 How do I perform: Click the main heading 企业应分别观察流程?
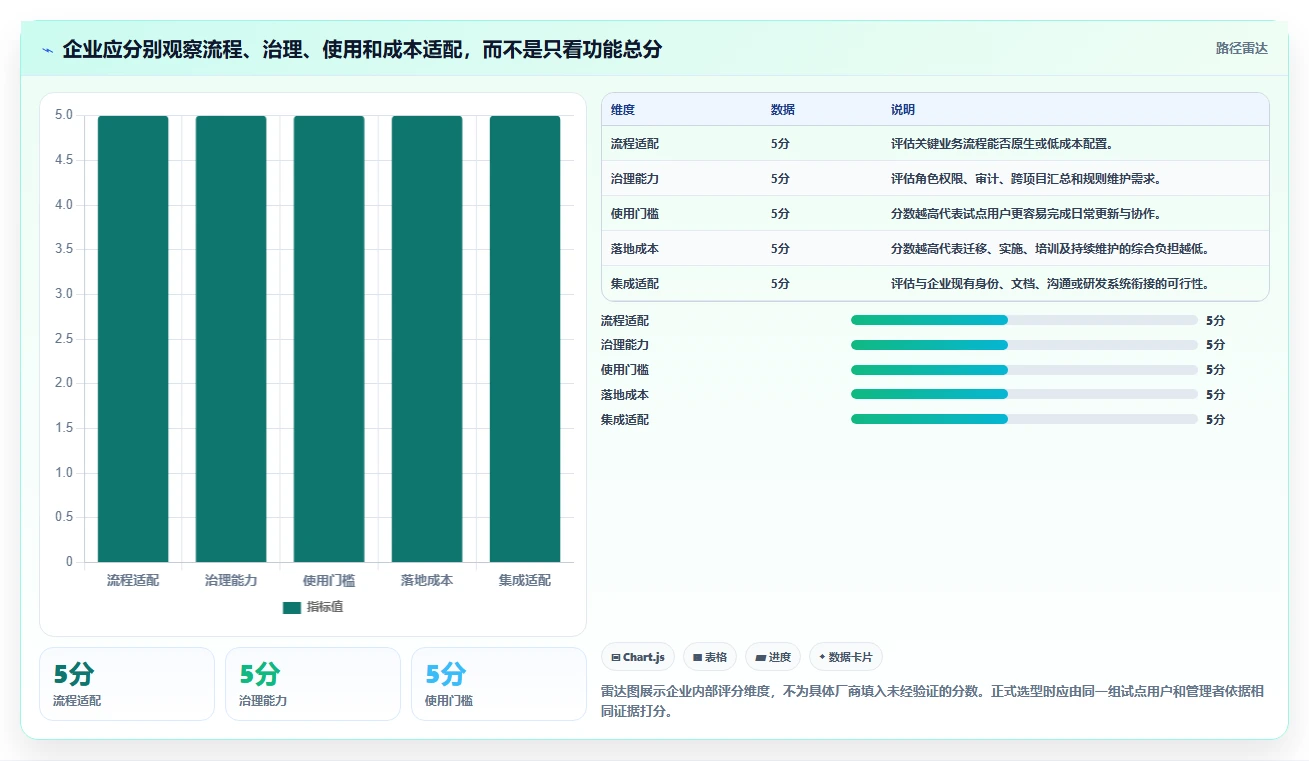[x=362, y=50]
